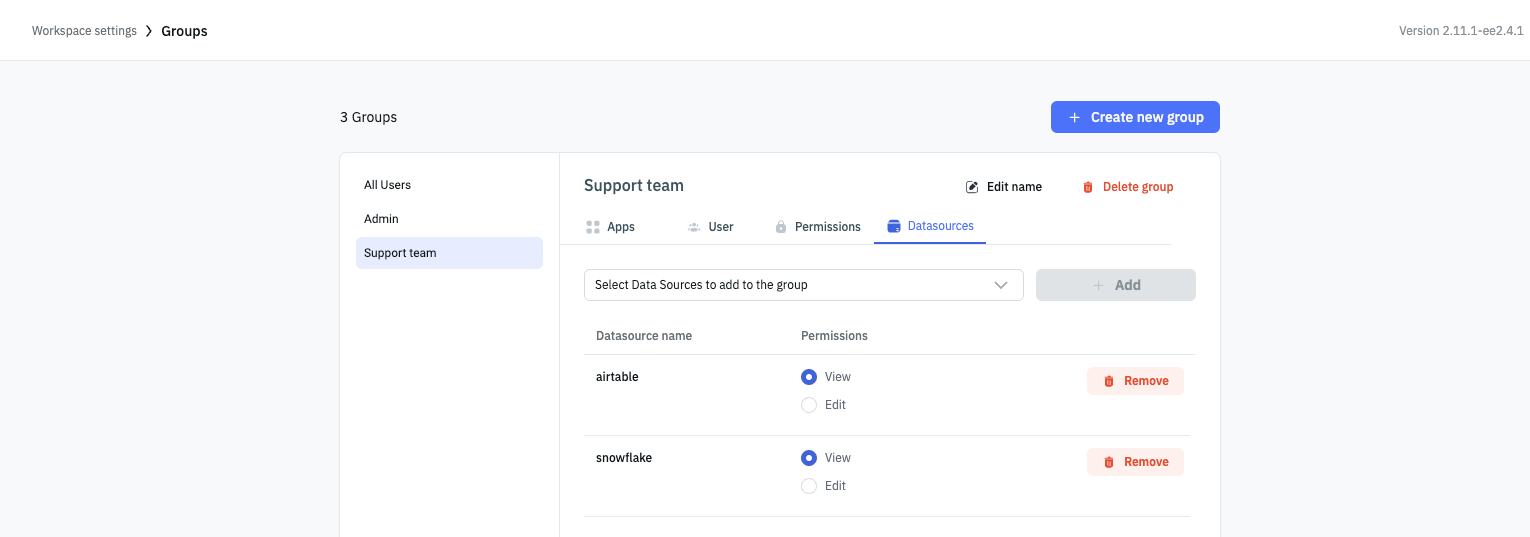This screenshot has height=537, width=1530.
Task: Open the All Users group
Action: click(387, 185)
